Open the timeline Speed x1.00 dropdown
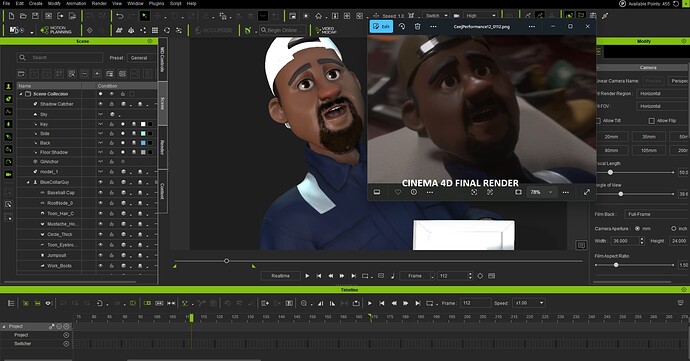The height and width of the screenshot is (361, 690). pos(530,303)
